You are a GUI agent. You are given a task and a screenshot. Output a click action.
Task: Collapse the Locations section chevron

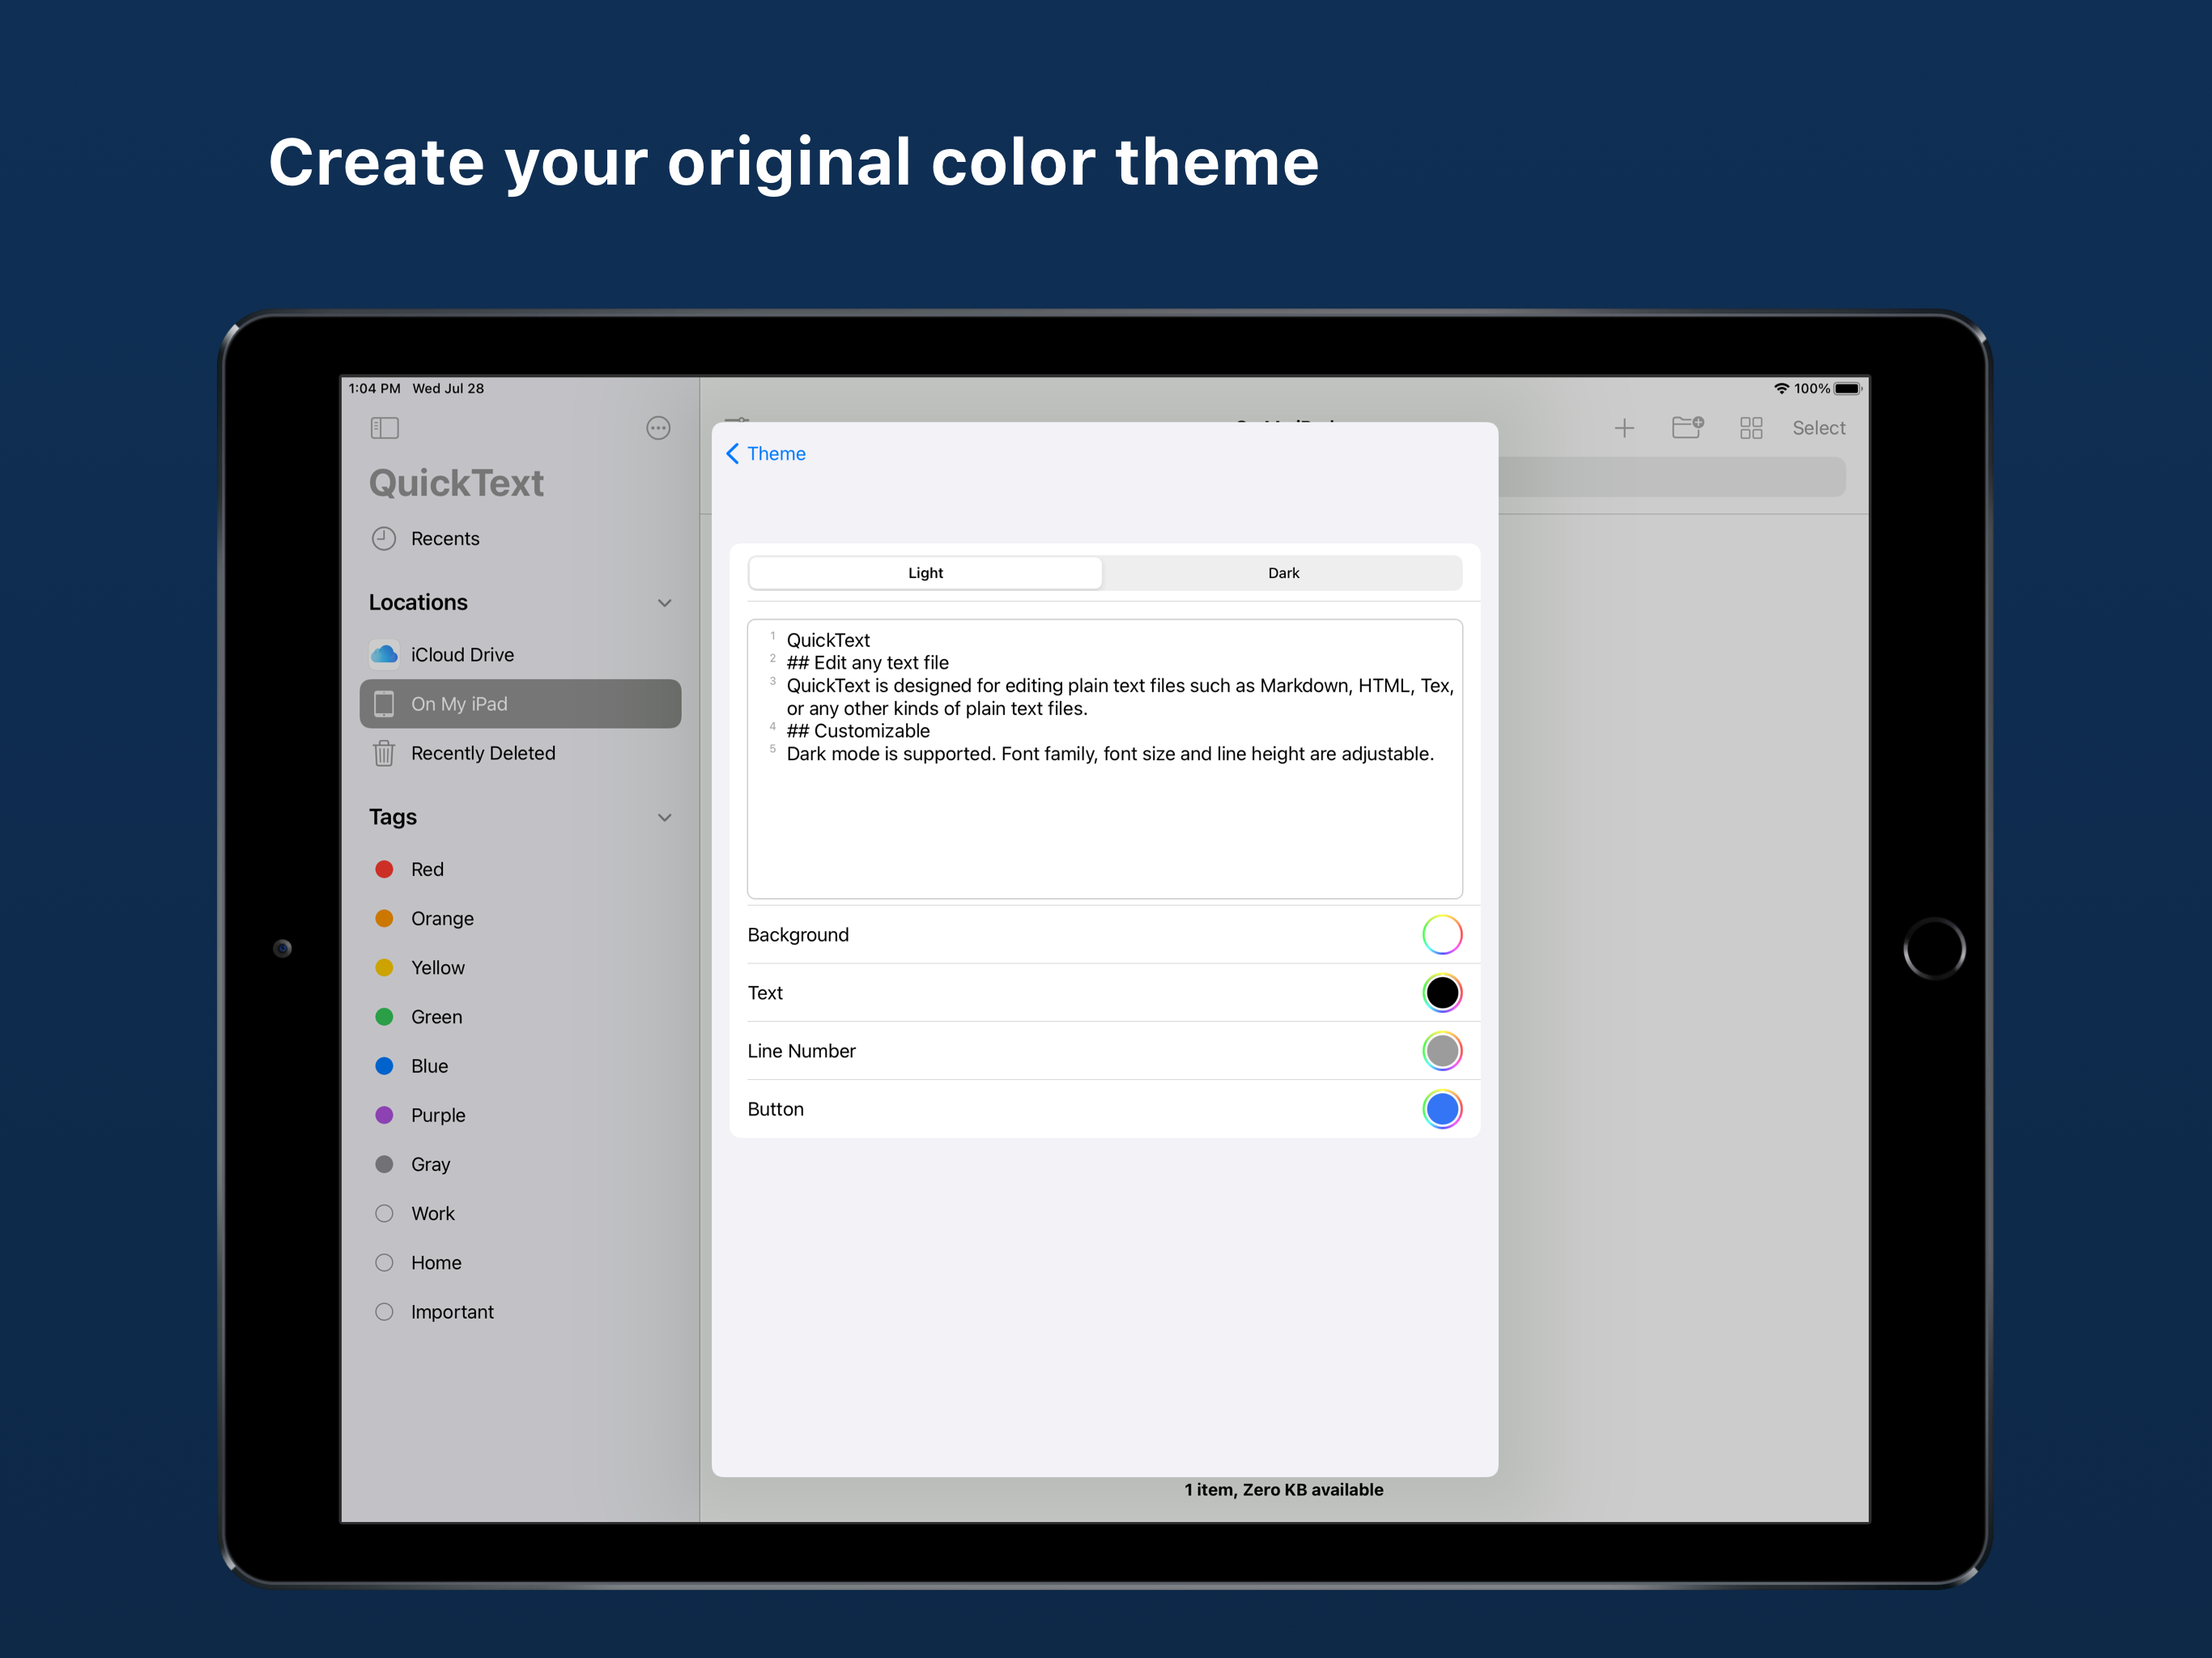(664, 603)
